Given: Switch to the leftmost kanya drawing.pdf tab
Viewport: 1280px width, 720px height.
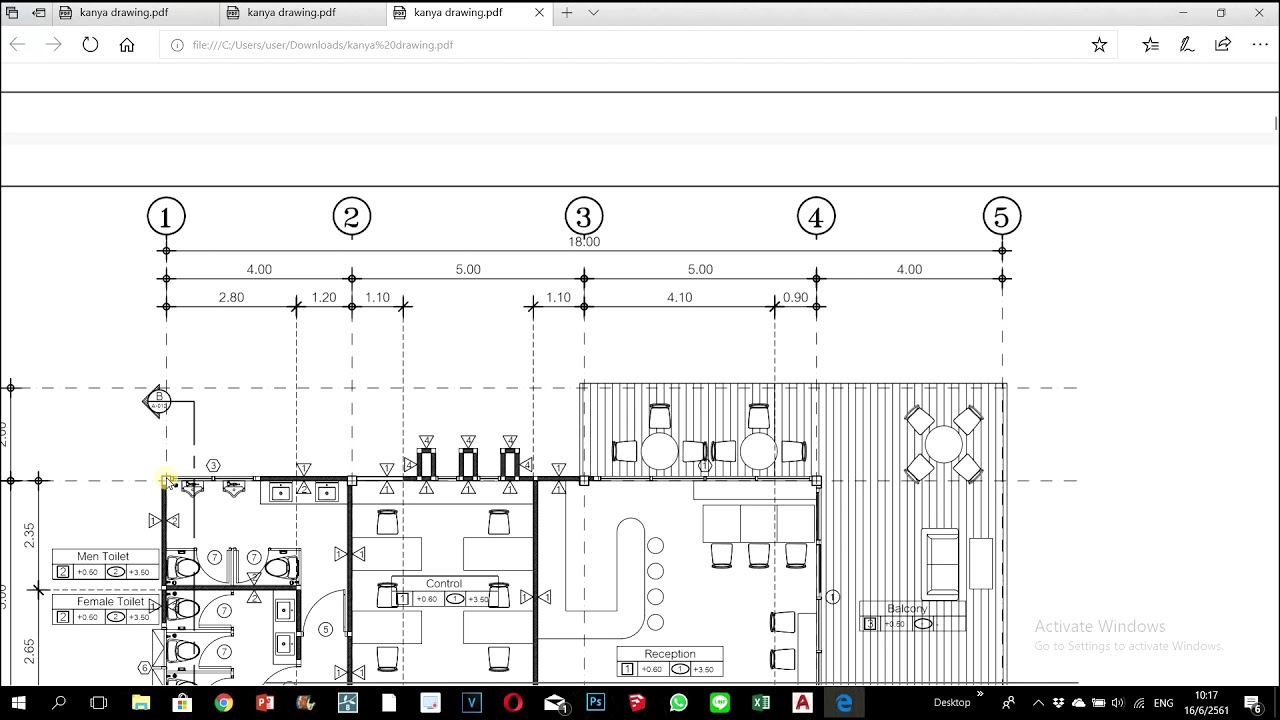Looking at the screenshot, I should [x=134, y=13].
